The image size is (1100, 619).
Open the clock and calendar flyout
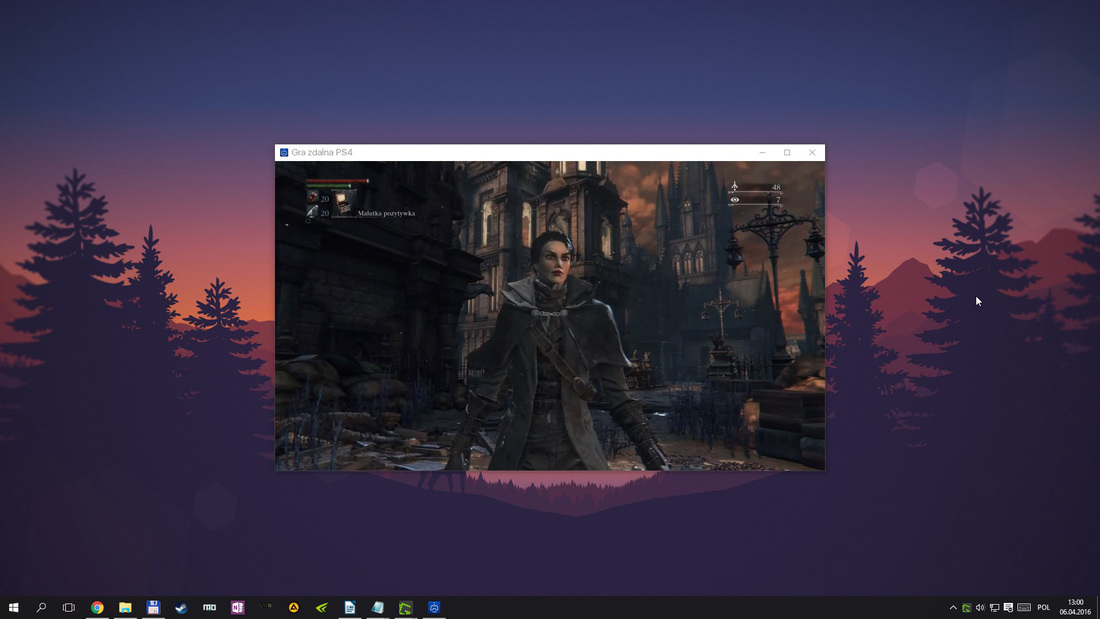click(x=1075, y=608)
